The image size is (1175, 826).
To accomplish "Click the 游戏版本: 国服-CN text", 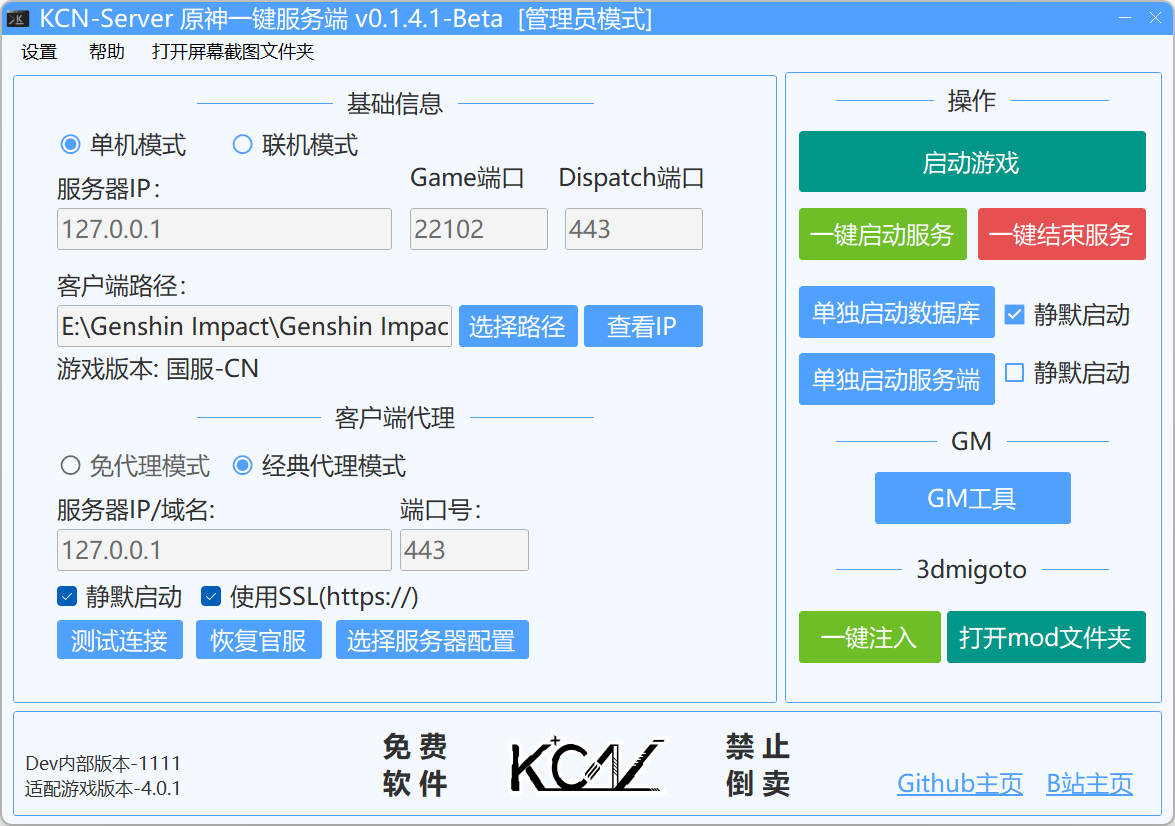I will coord(158,369).
